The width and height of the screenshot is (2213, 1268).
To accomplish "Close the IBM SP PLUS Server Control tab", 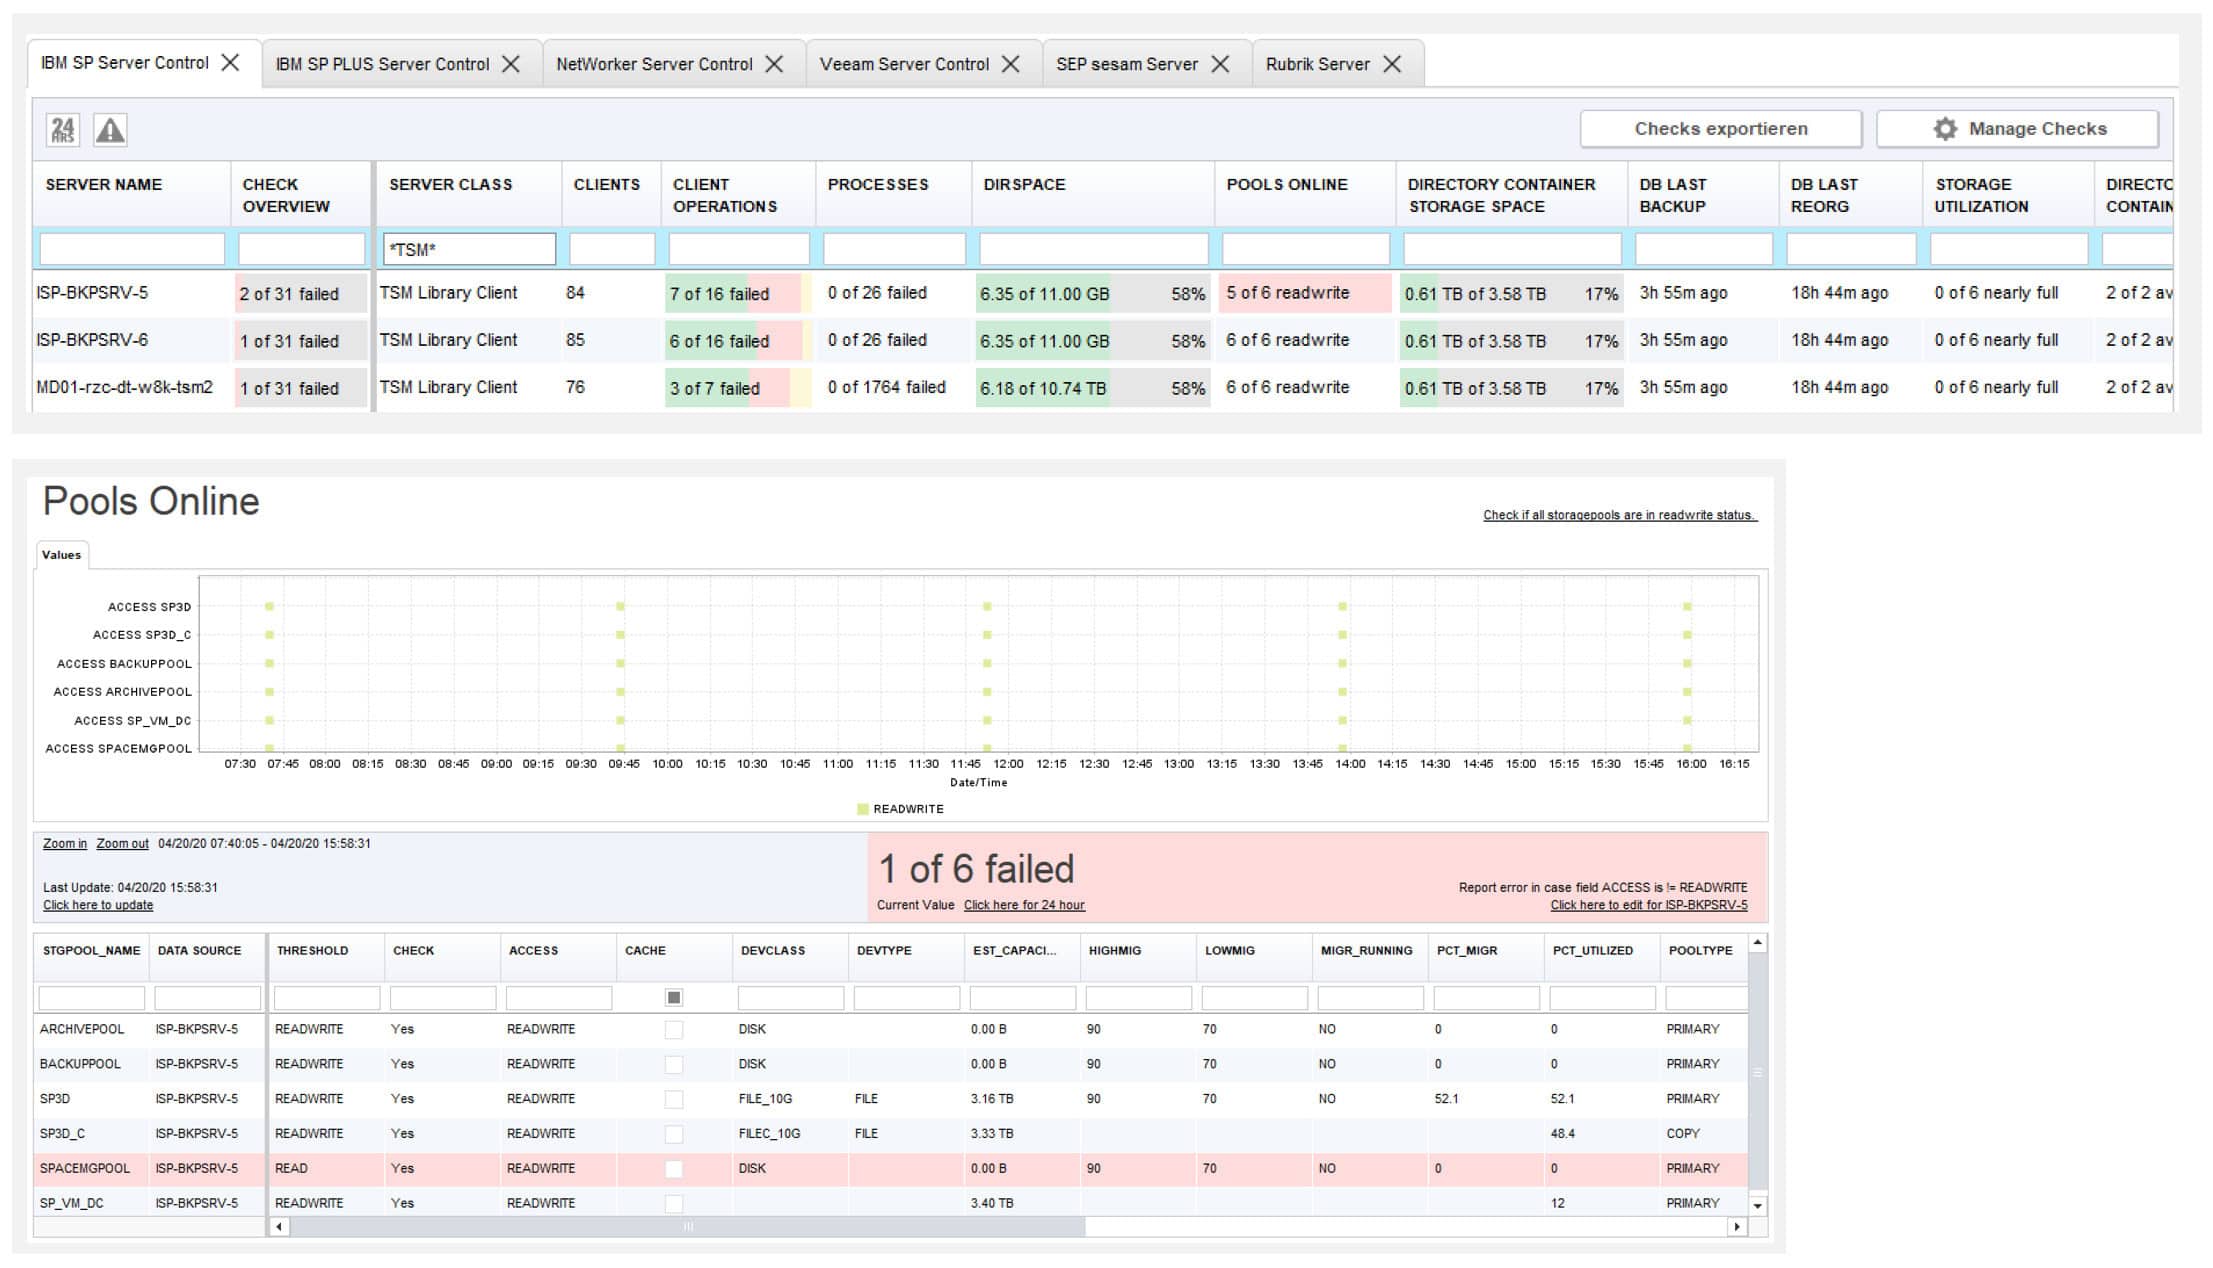I will [511, 64].
